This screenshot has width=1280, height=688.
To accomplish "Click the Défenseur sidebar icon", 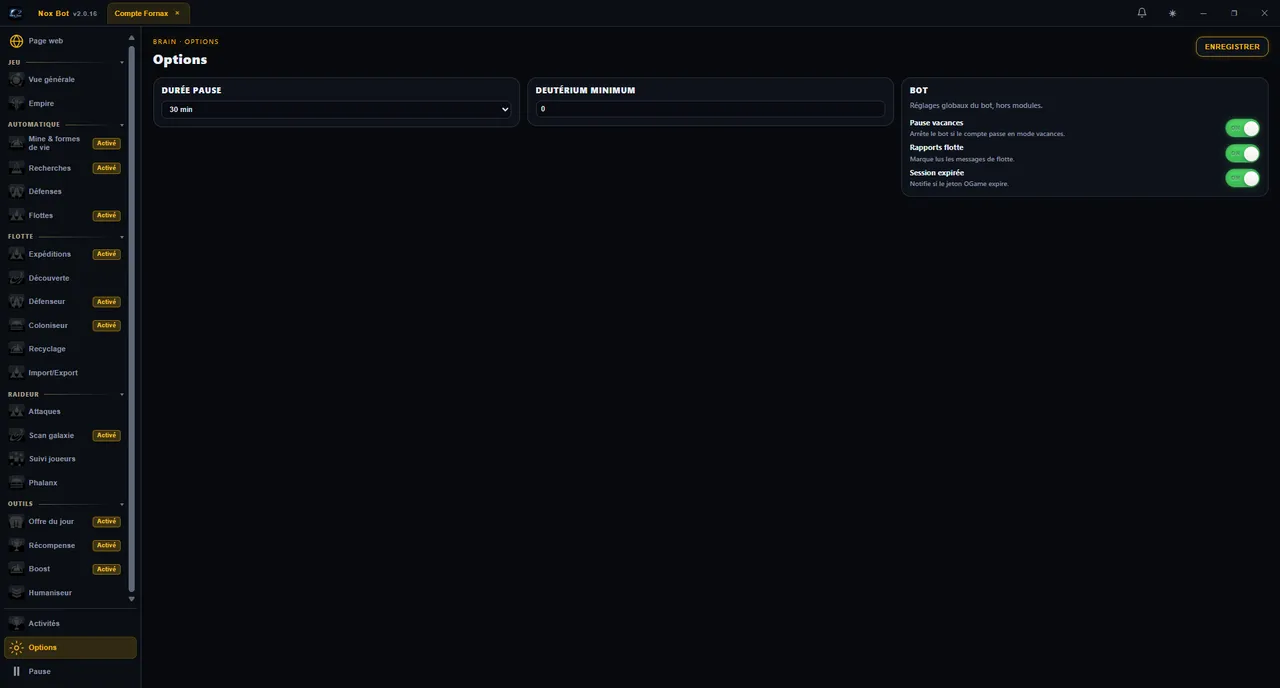I will point(16,301).
